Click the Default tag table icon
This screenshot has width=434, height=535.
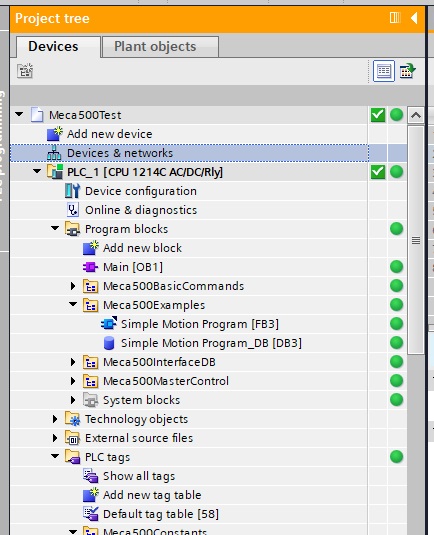(x=91, y=514)
